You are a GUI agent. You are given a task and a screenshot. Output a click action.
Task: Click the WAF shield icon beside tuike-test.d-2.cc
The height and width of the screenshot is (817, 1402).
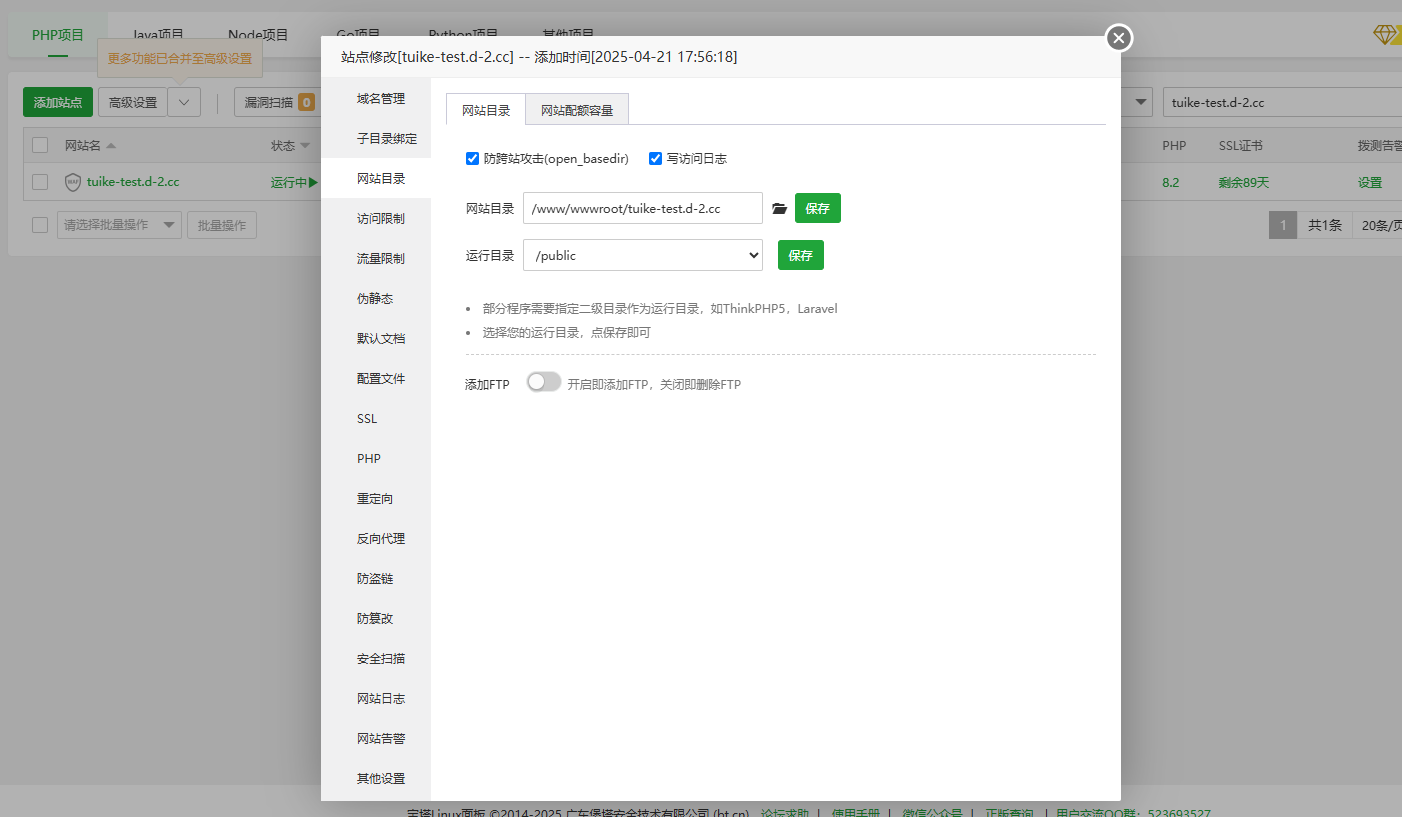72,182
